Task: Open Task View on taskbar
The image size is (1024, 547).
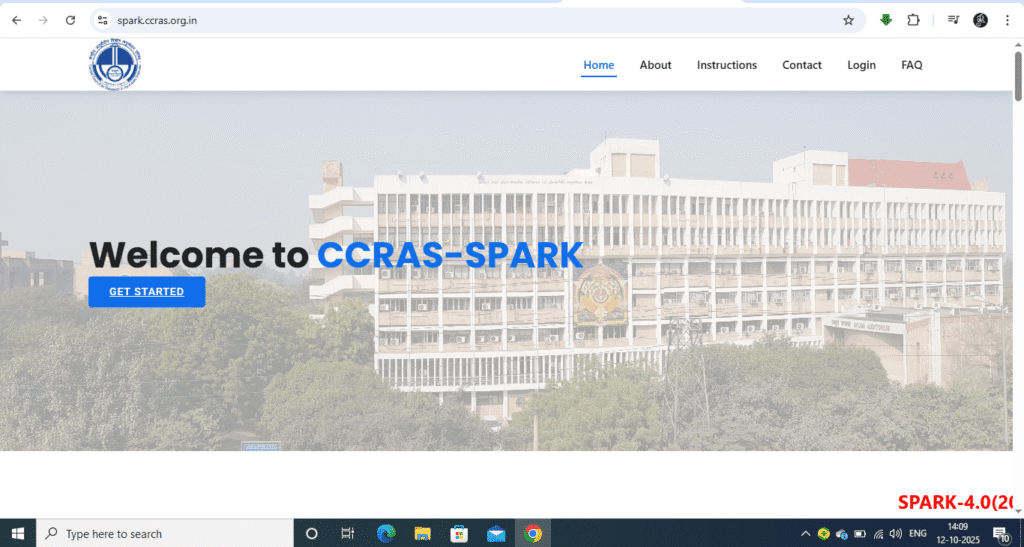Action: click(347, 533)
